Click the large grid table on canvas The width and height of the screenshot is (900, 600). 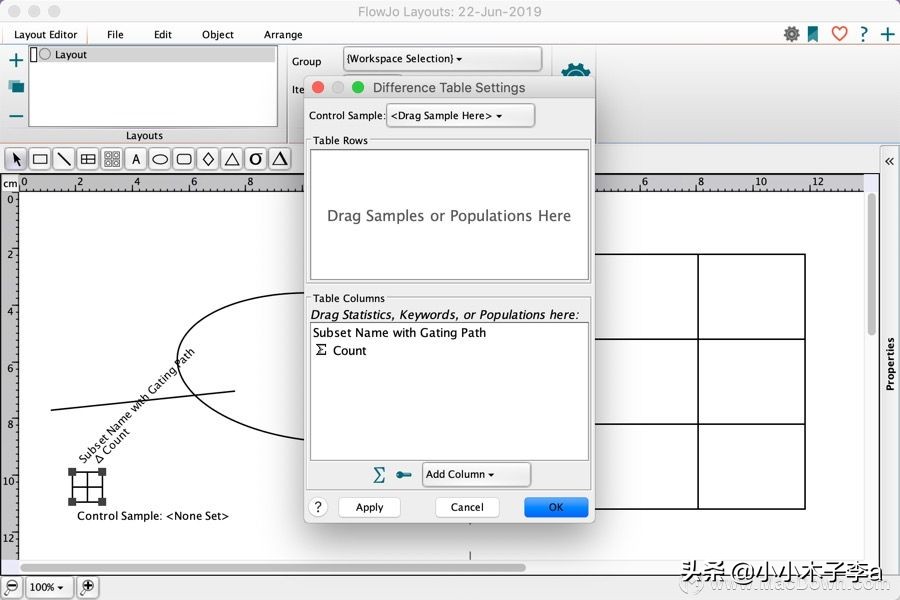tap(699, 381)
